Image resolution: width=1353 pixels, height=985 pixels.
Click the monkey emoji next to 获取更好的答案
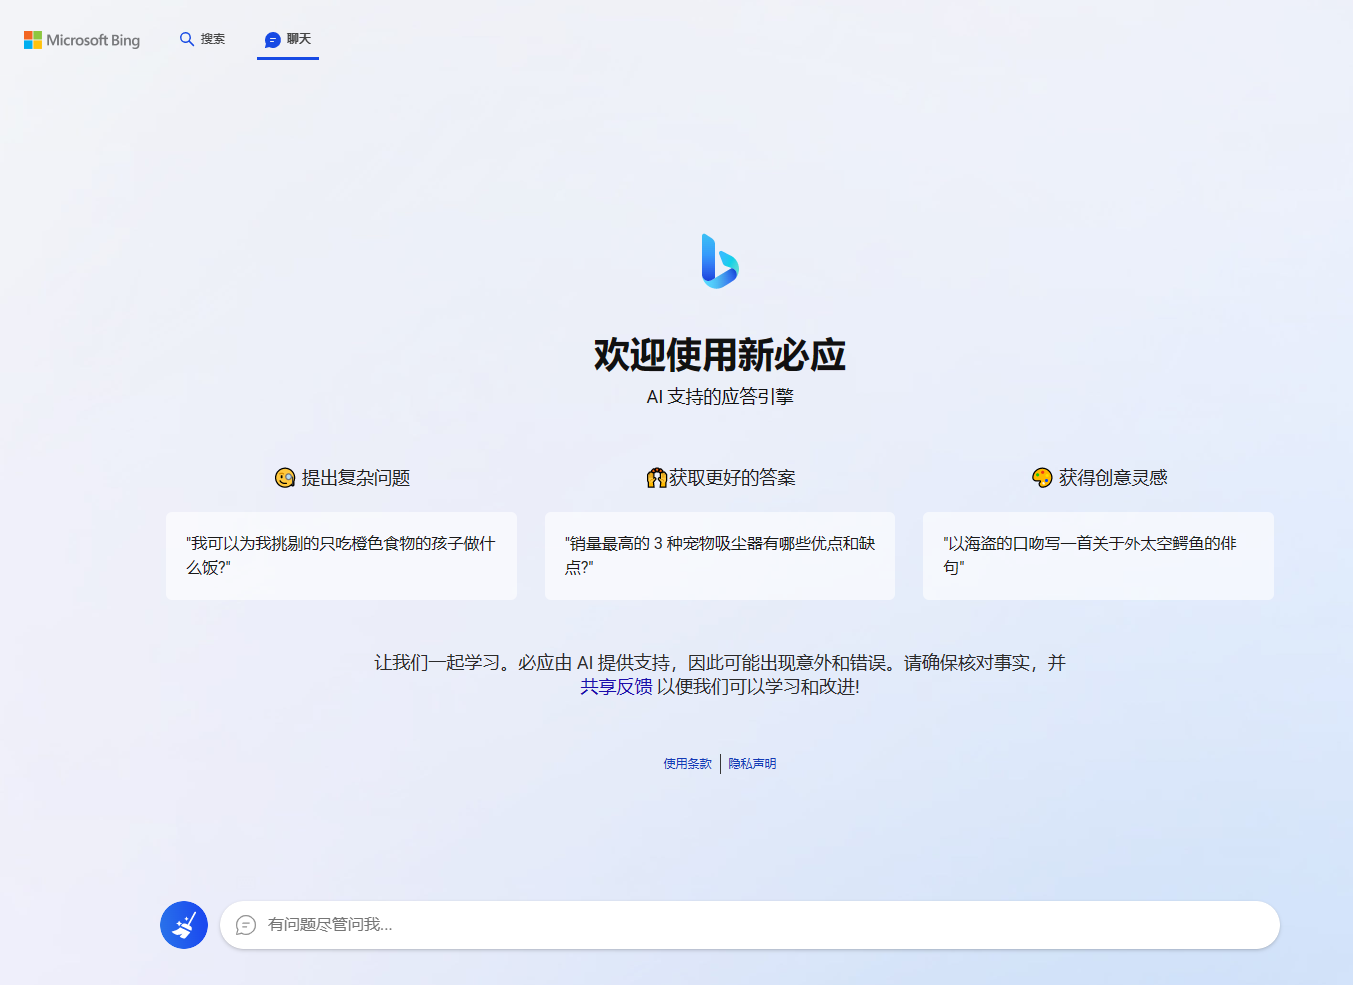(655, 478)
